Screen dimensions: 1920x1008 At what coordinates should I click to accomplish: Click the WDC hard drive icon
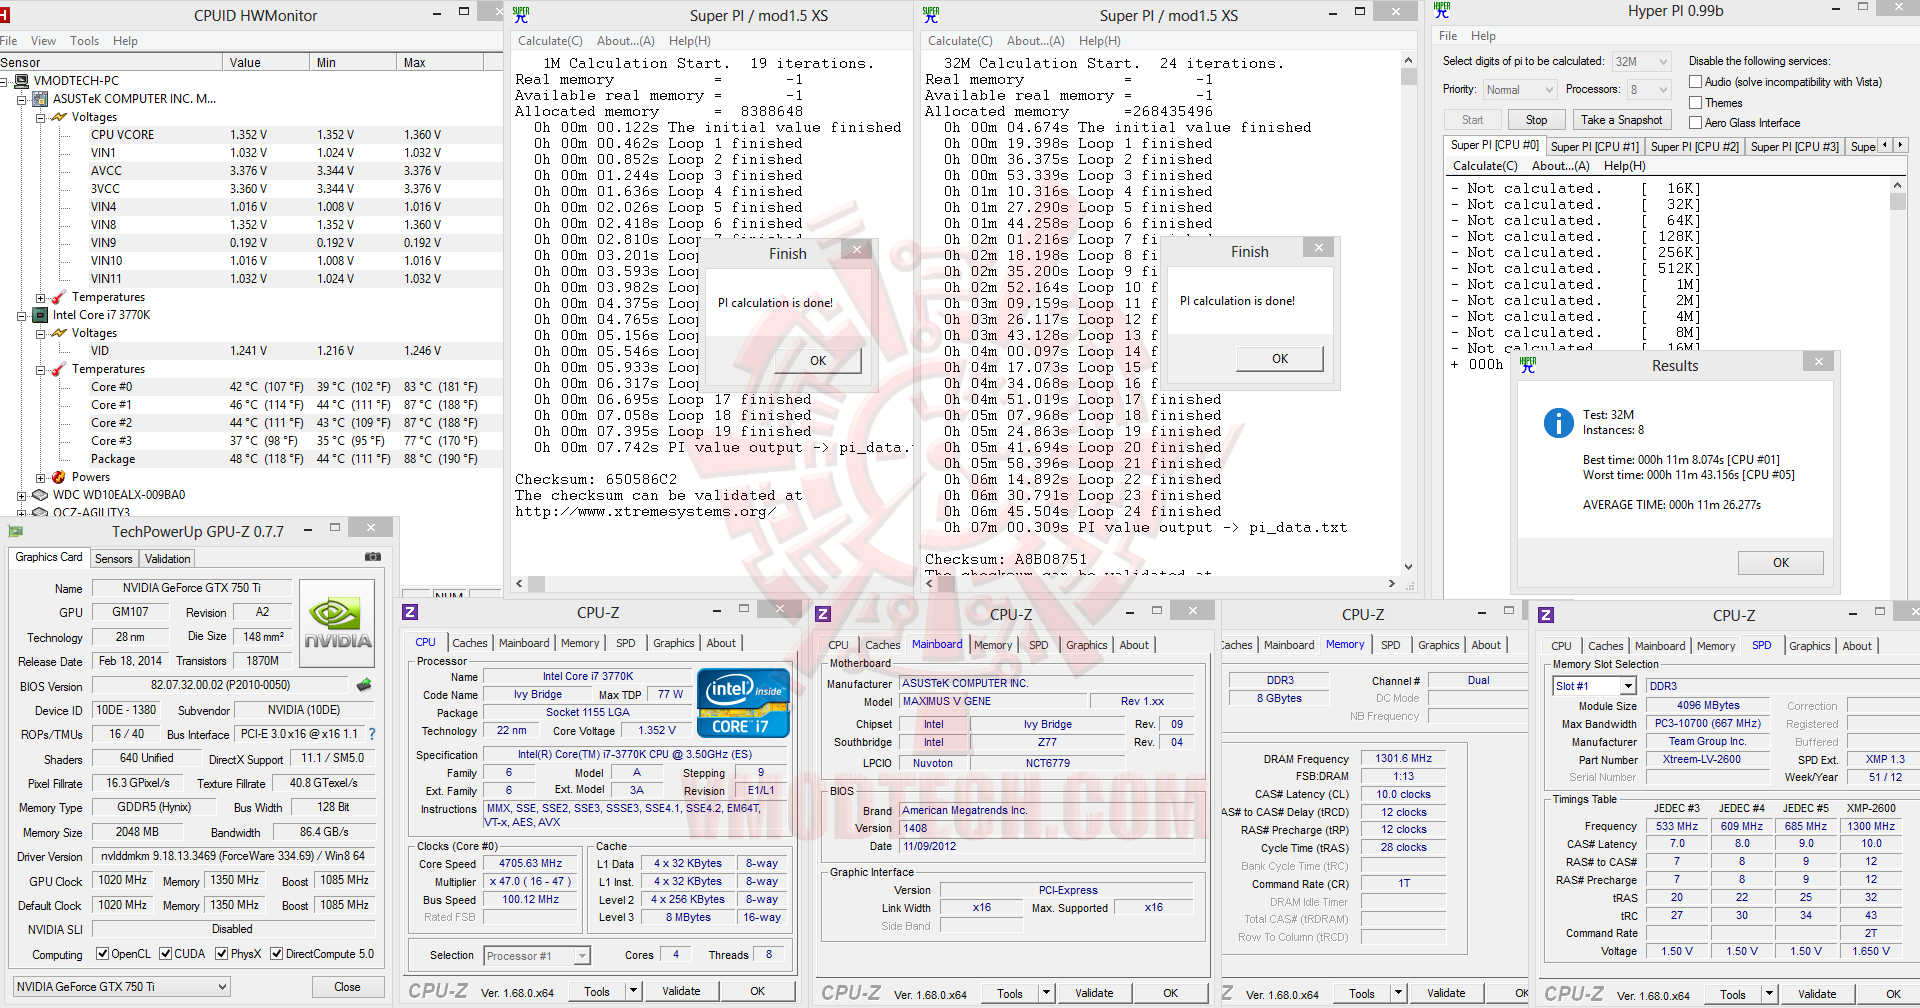(40, 495)
